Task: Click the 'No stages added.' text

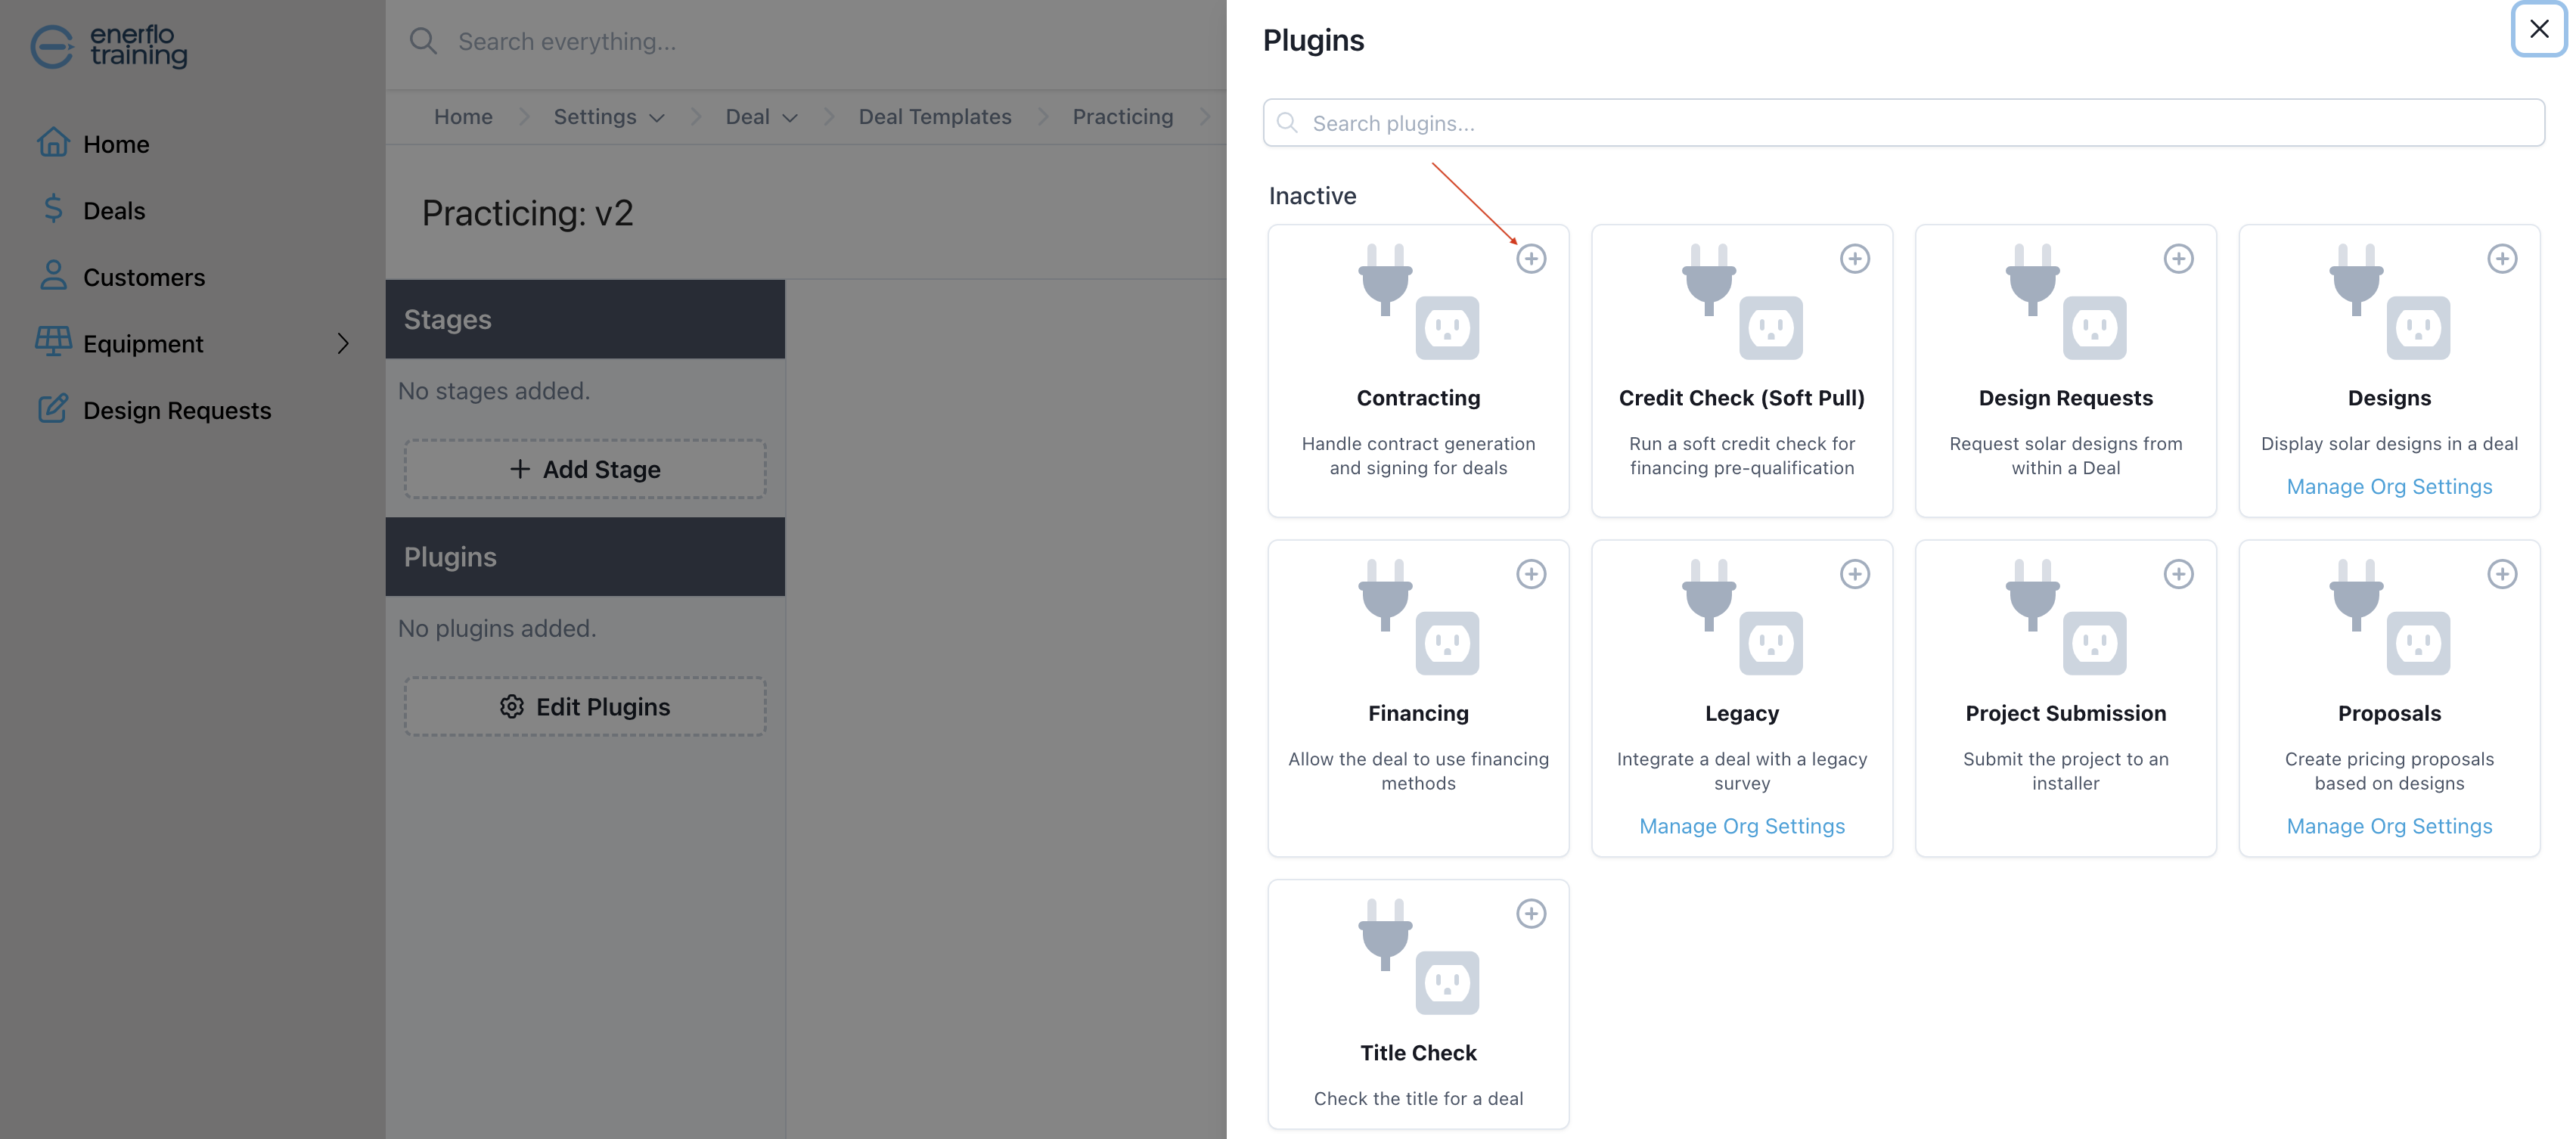Action: (x=494, y=391)
